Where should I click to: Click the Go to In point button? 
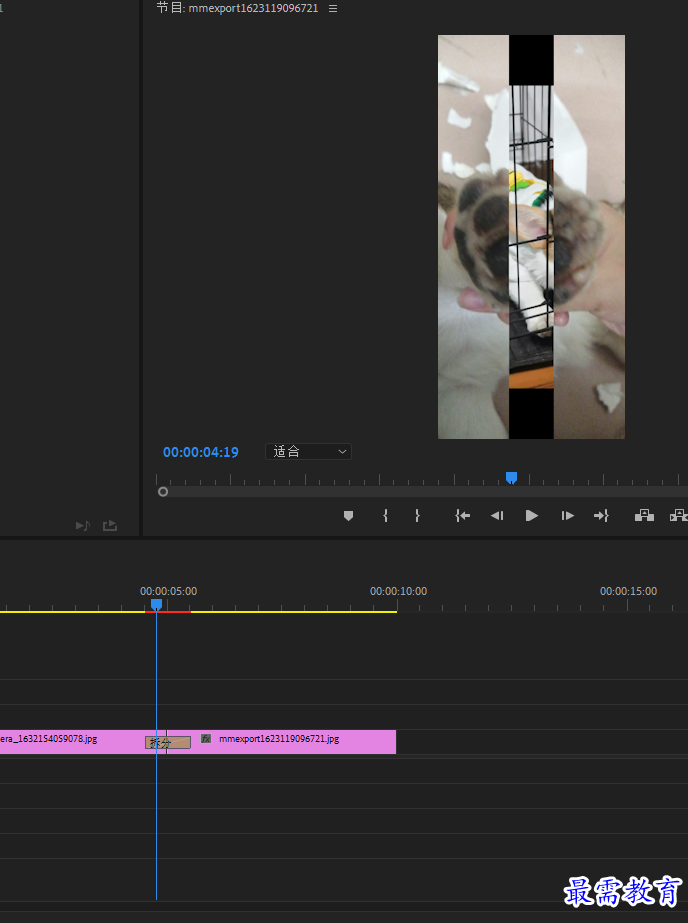[463, 516]
